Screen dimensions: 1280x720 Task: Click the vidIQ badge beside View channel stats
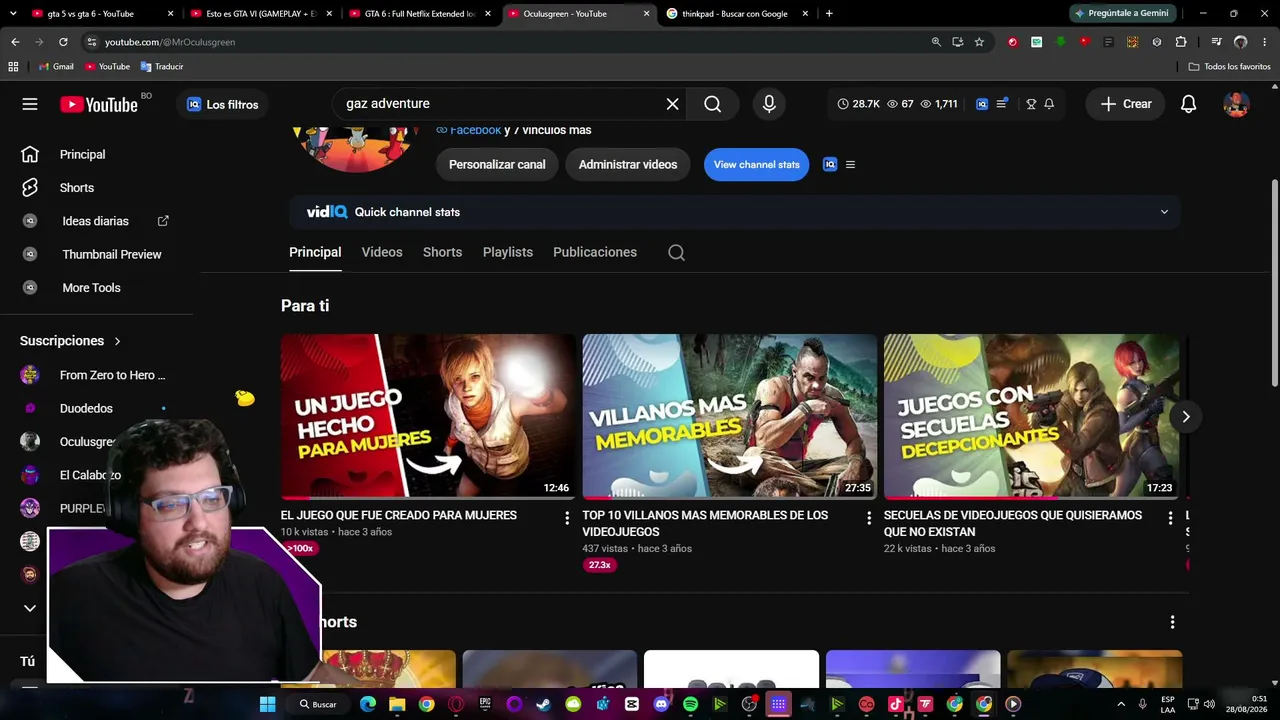coord(829,165)
